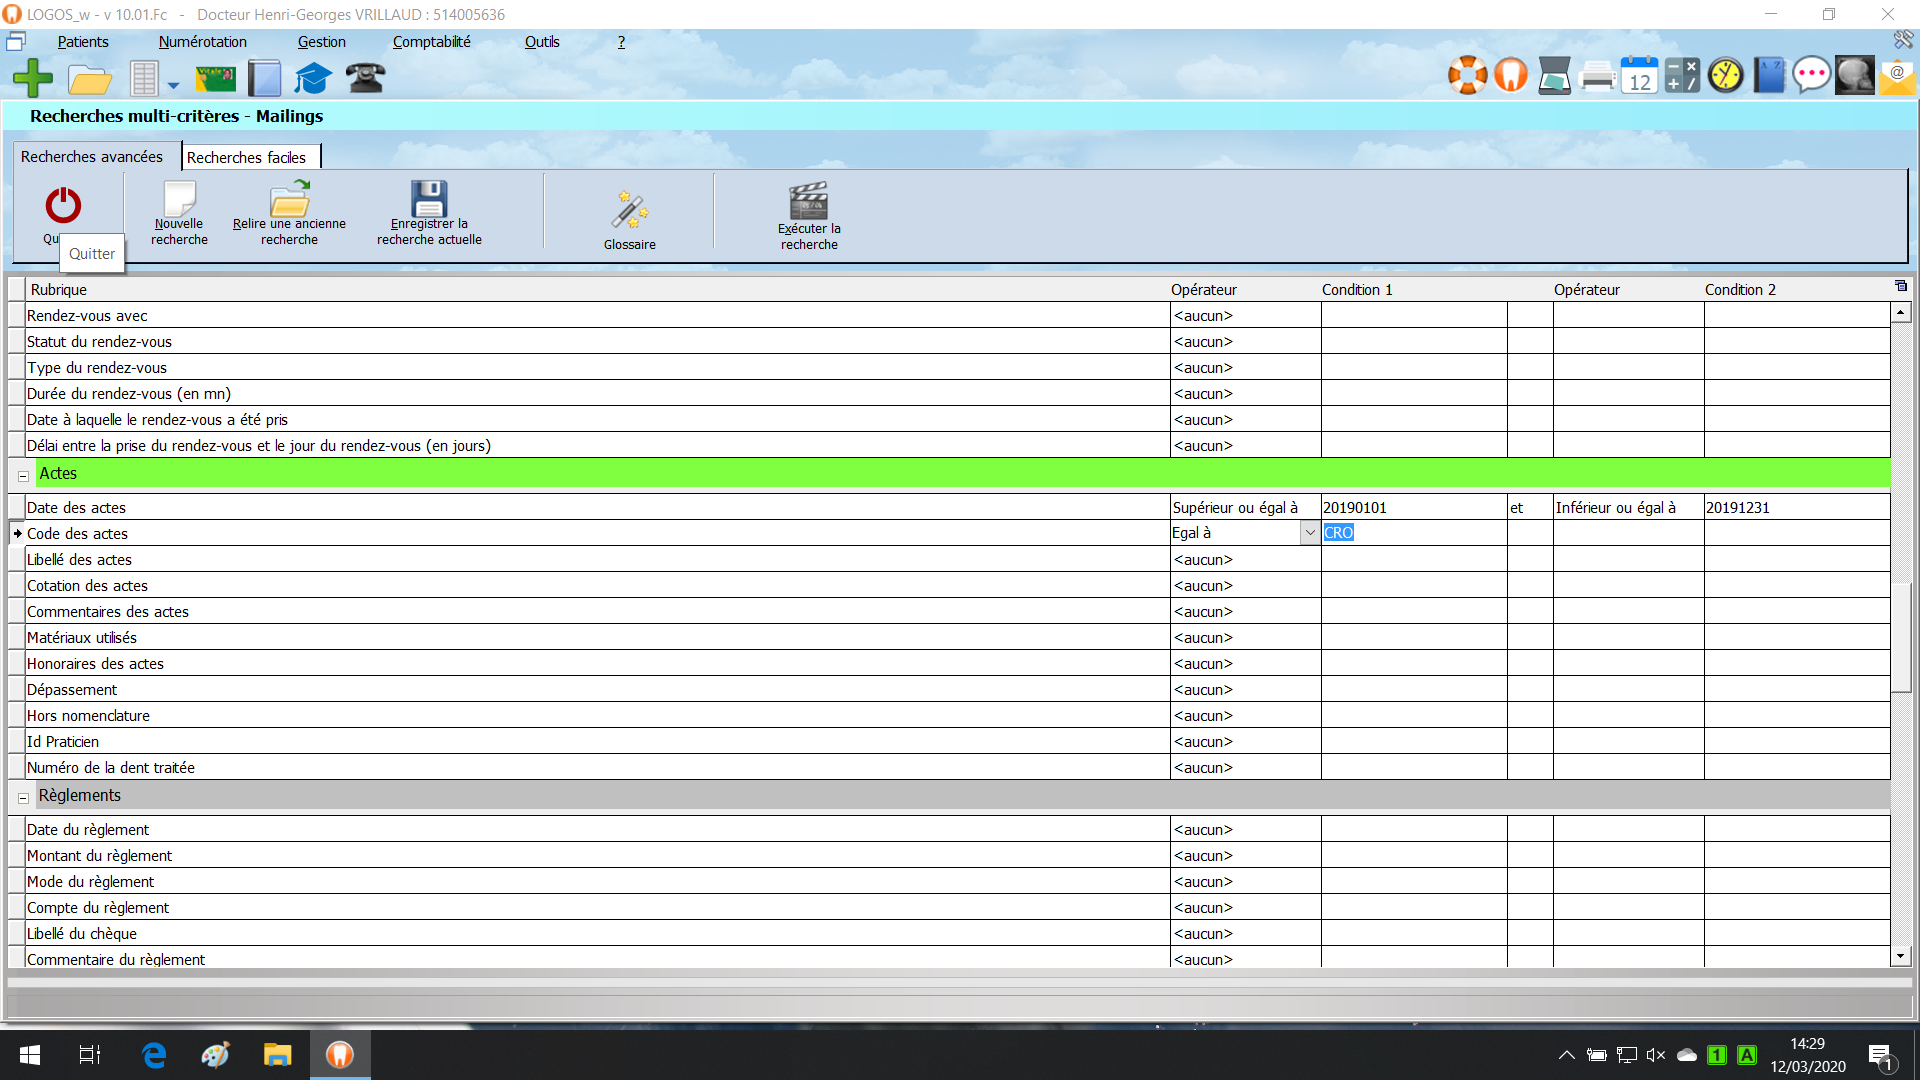Collapse the Règlements section
1920x1080 pixels.
pyautogui.click(x=23, y=798)
